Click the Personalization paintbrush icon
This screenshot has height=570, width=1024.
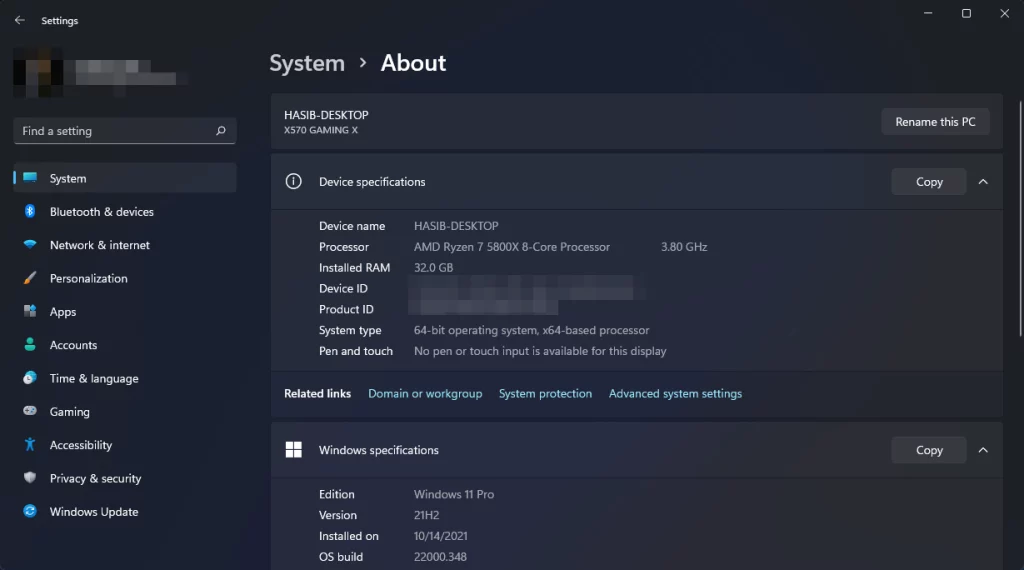point(30,277)
